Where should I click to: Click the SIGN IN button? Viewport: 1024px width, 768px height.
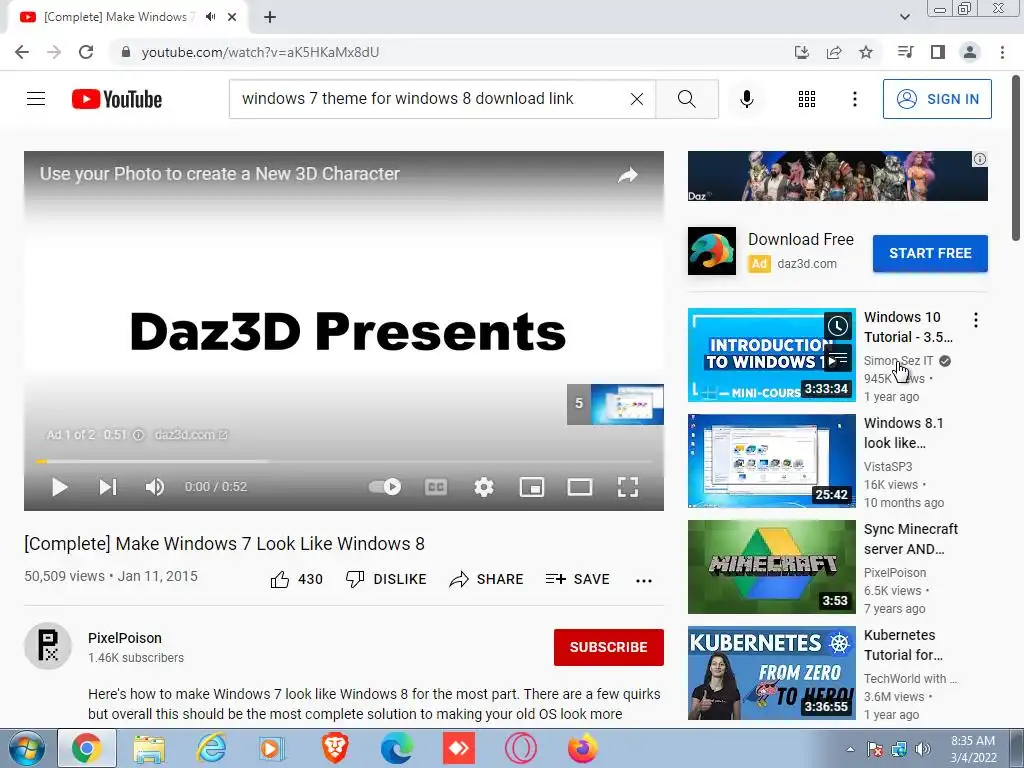coord(937,99)
